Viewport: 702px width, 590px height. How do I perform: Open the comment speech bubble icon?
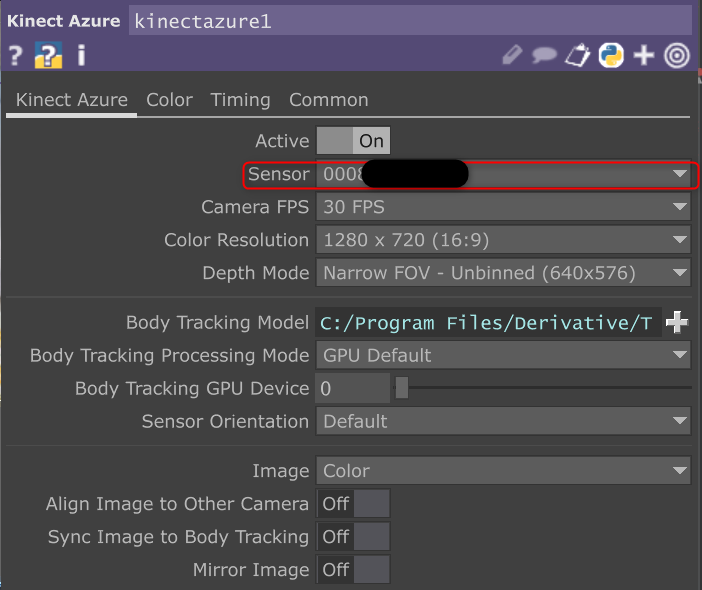[x=545, y=55]
